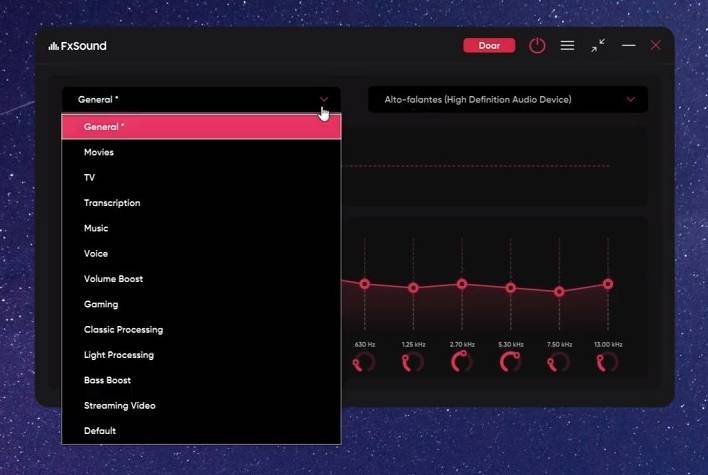The image size is (708, 475).
Task: Click the 5.30 kHz frequency knob
Action: pos(510,362)
